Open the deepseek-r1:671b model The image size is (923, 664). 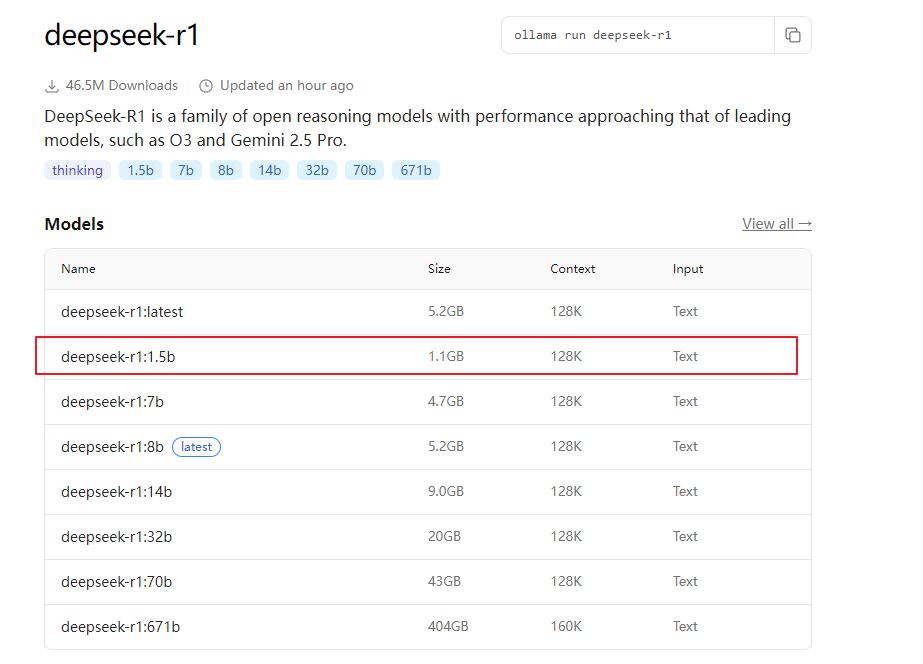tap(121, 627)
